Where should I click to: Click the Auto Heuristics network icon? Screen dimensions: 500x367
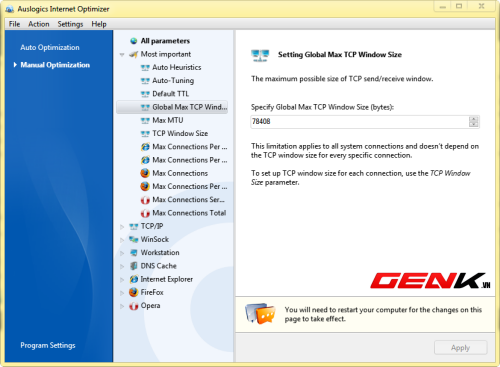pos(145,68)
